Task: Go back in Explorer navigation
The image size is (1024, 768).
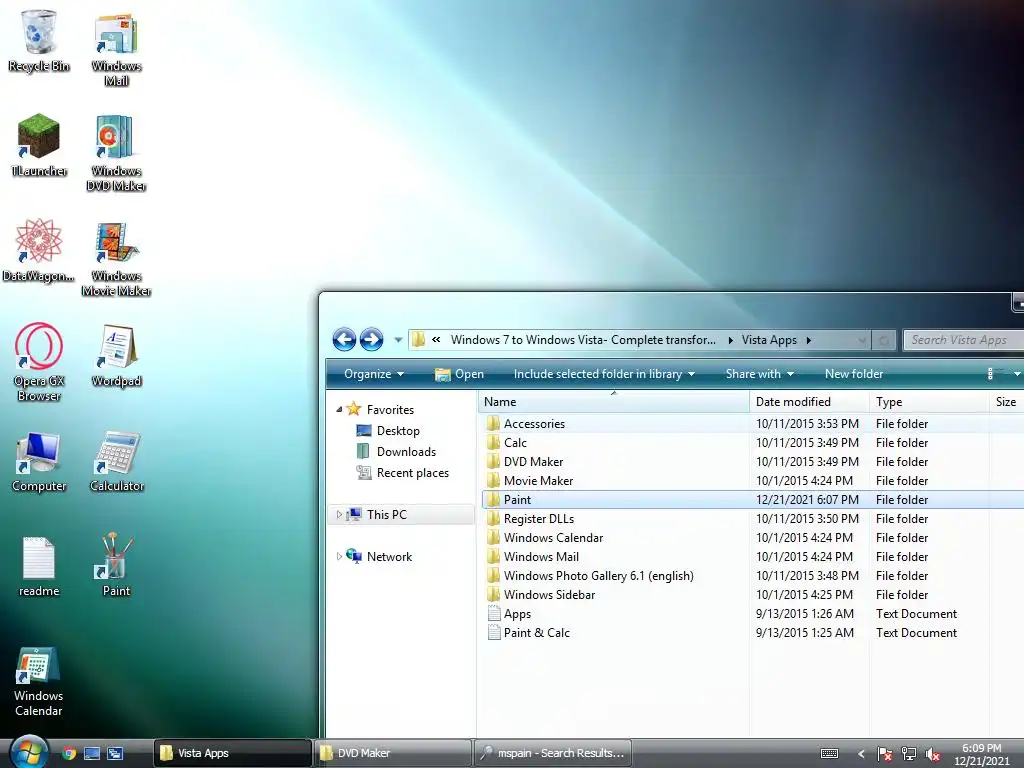Action: click(x=344, y=340)
